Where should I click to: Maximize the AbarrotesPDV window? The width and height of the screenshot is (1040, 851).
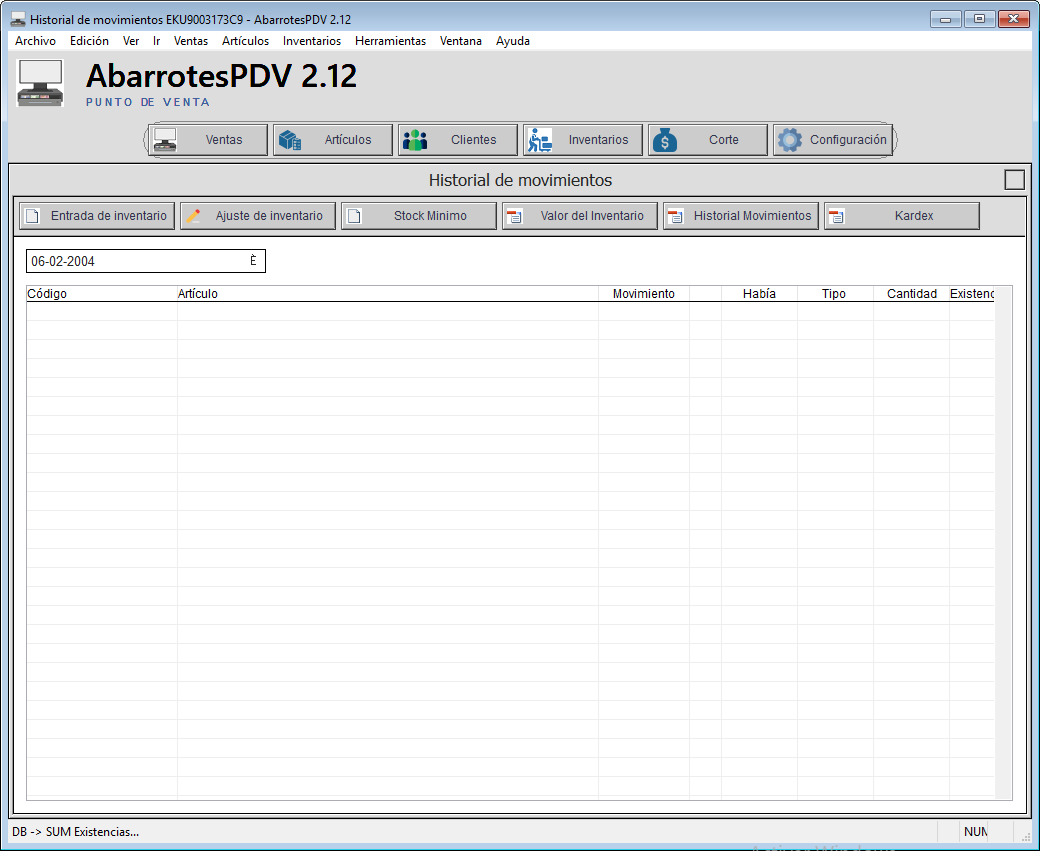[979, 19]
